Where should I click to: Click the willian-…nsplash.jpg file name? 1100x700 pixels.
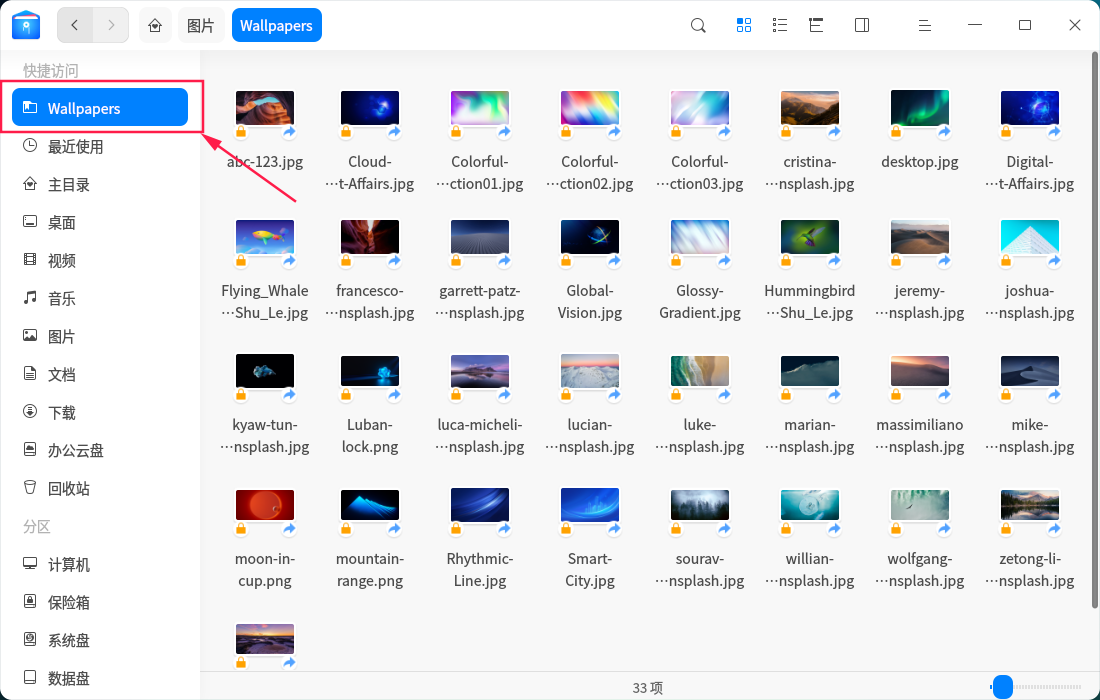[810, 570]
